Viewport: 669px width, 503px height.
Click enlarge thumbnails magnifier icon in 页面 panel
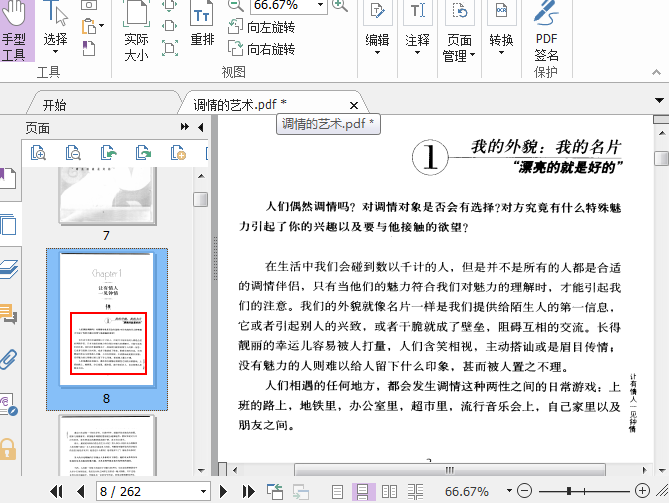pyautogui.click(x=39, y=153)
